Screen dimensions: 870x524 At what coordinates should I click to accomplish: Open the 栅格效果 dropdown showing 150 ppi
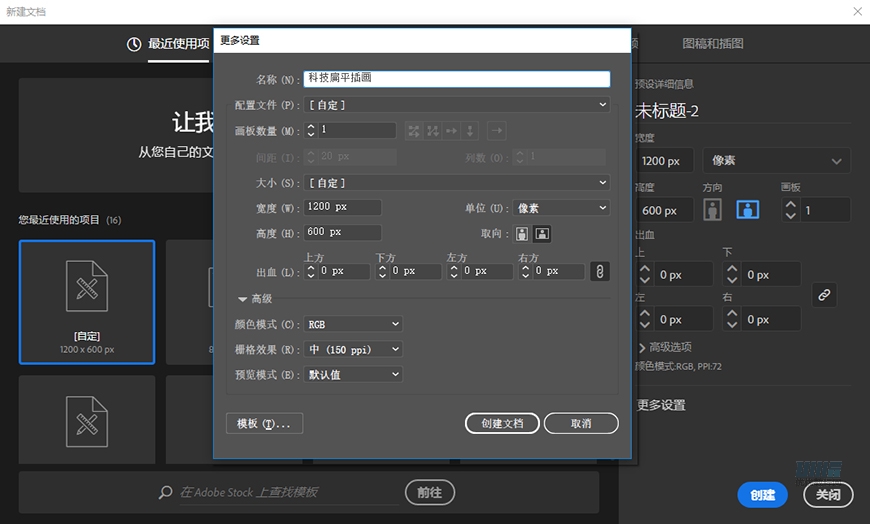[x=353, y=350]
